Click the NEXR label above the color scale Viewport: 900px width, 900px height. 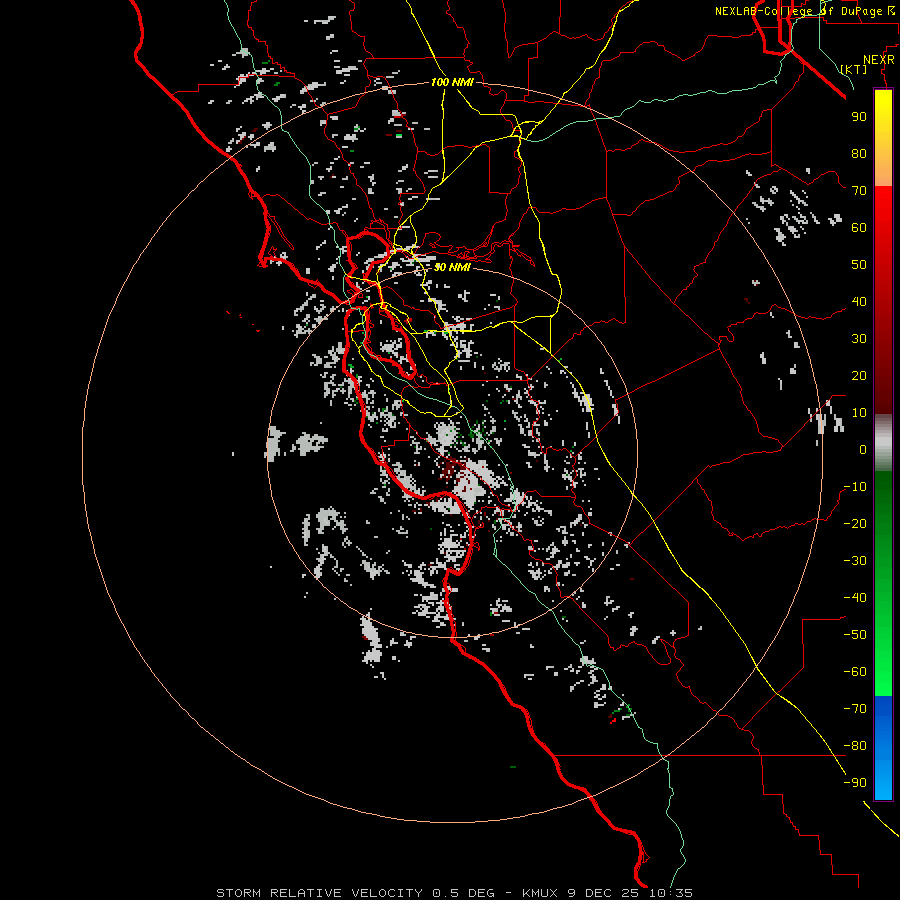[x=879, y=59]
